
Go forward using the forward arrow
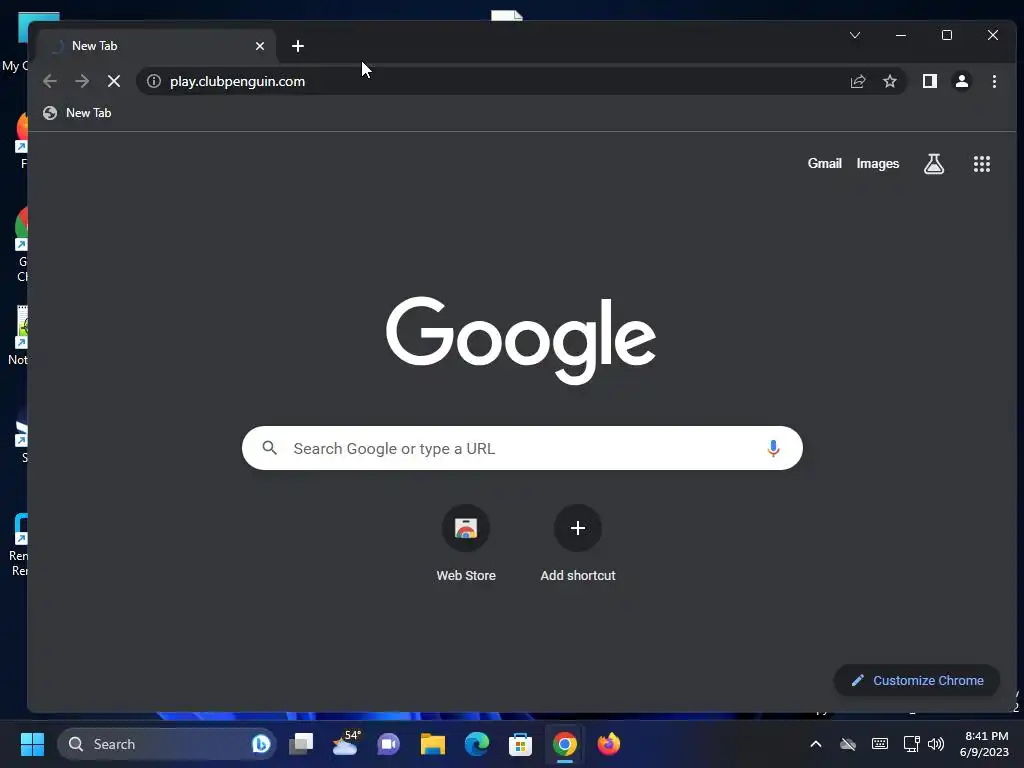coord(82,81)
